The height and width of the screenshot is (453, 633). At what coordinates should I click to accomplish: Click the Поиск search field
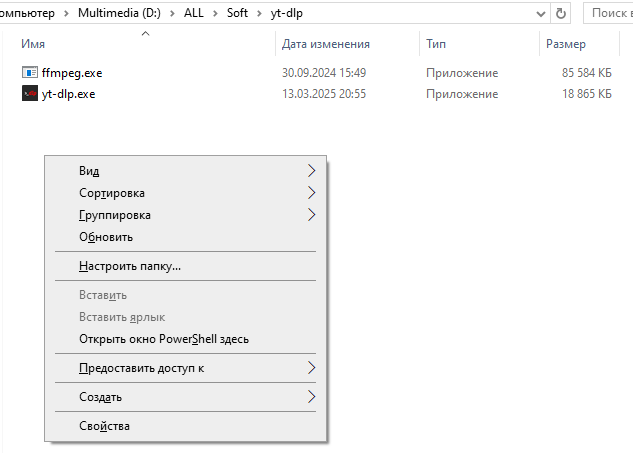click(x=609, y=13)
